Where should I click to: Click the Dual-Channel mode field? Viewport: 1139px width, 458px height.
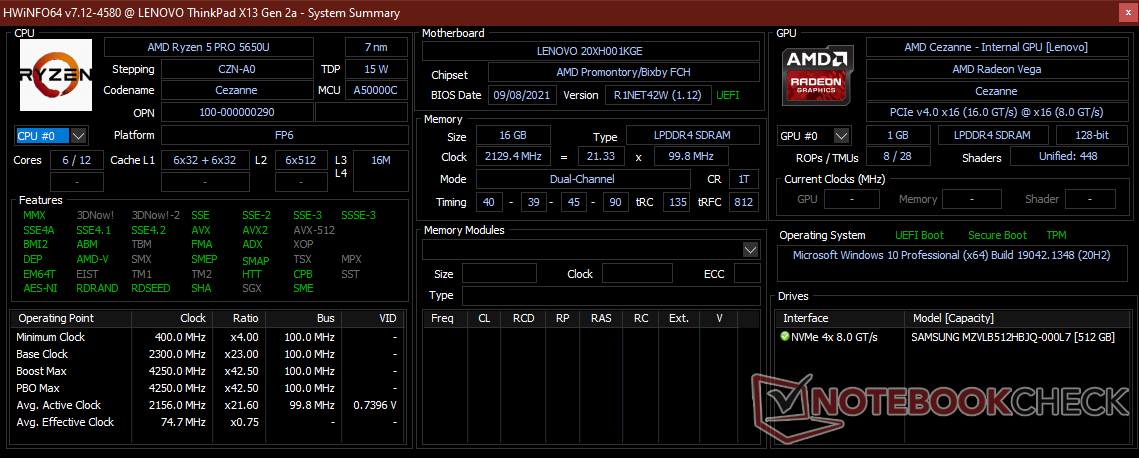[x=583, y=179]
